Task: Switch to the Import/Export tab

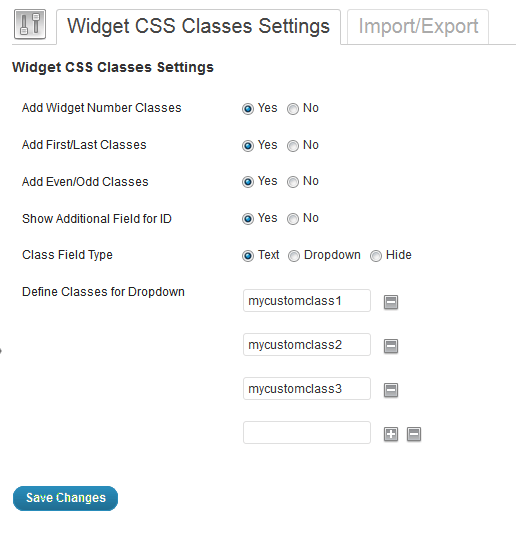Action: (x=418, y=27)
